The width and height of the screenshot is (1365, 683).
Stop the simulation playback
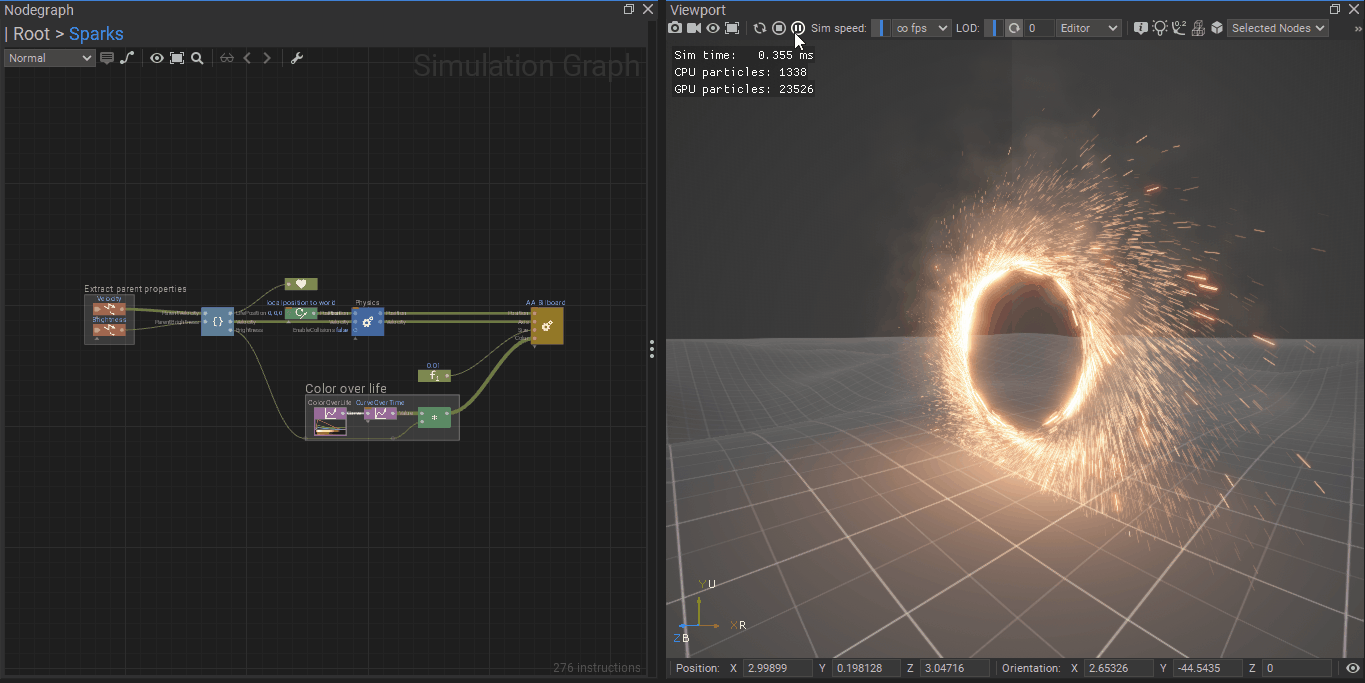779,28
